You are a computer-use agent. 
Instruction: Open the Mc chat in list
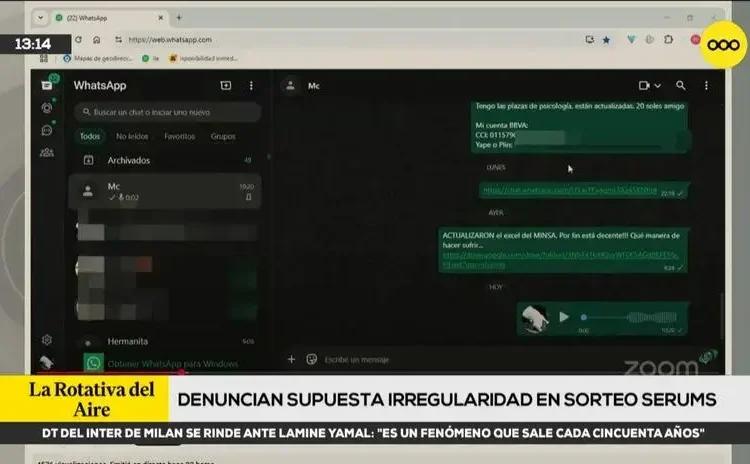pos(165,191)
